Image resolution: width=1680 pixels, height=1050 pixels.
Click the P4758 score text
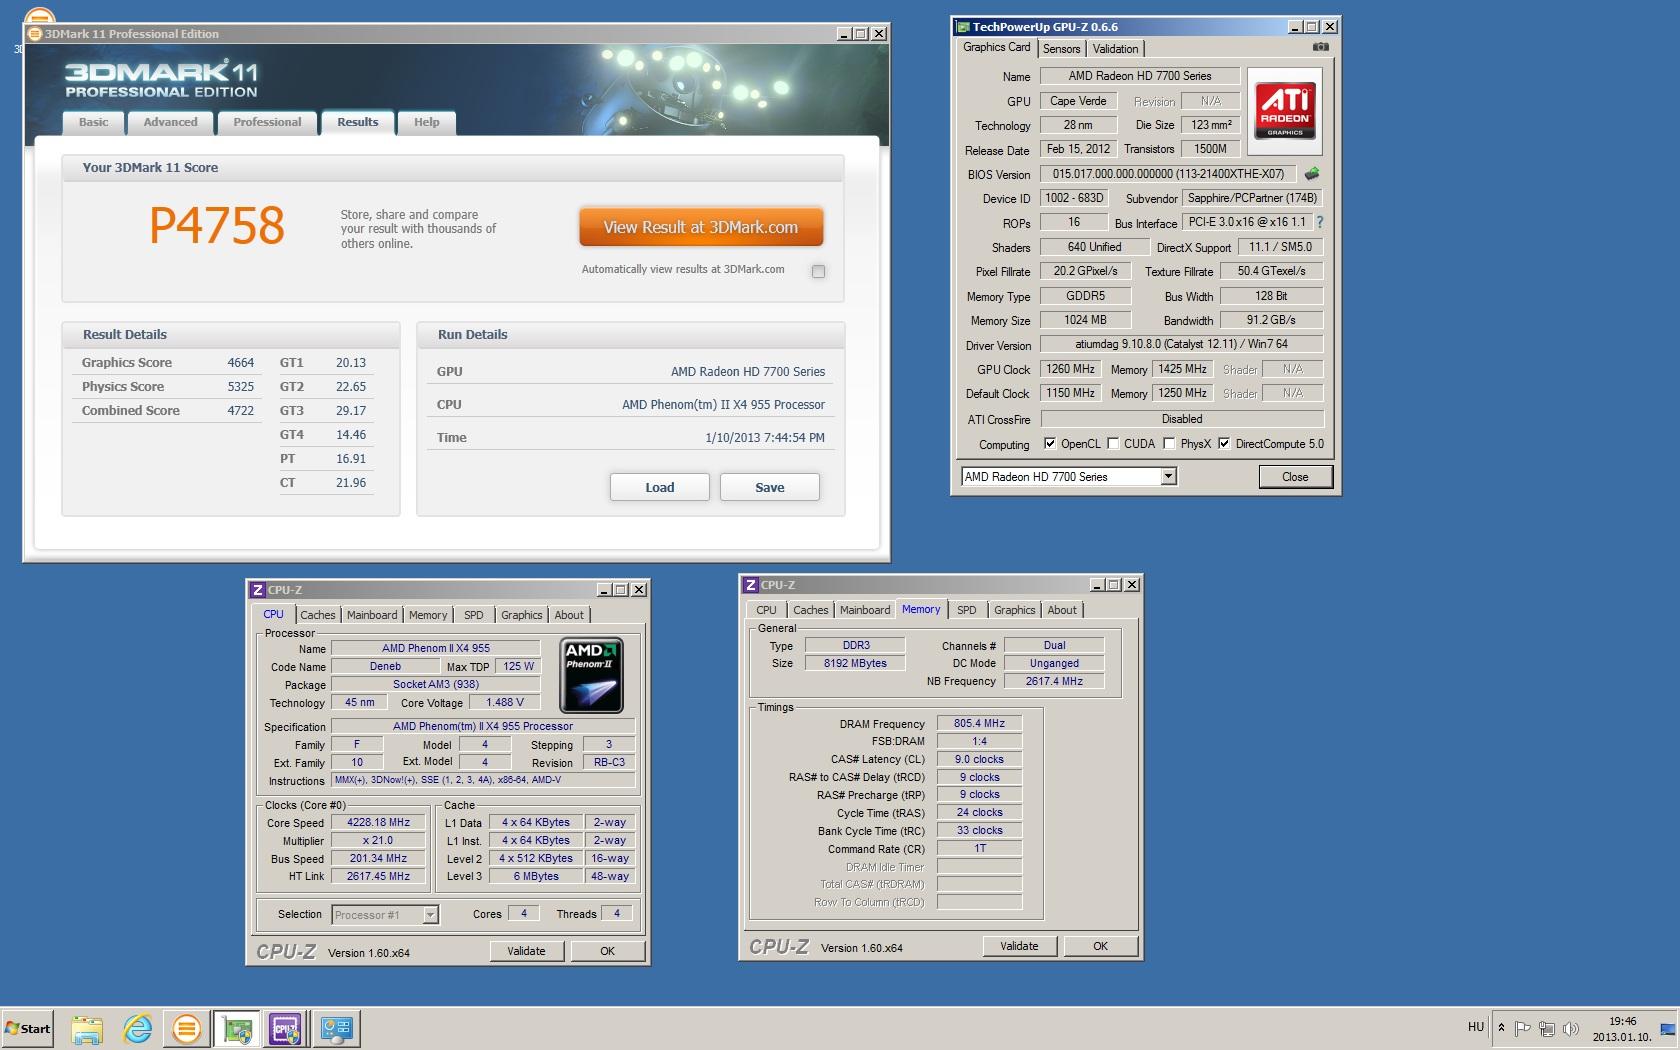[217, 226]
